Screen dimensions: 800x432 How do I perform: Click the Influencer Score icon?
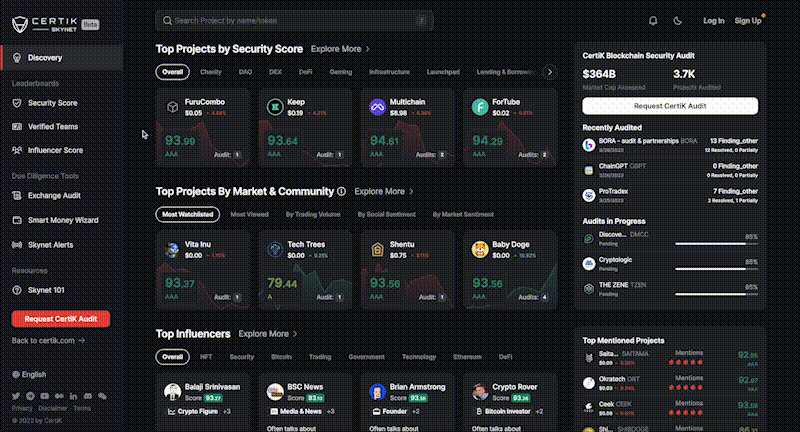pyautogui.click(x=17, y=150)
